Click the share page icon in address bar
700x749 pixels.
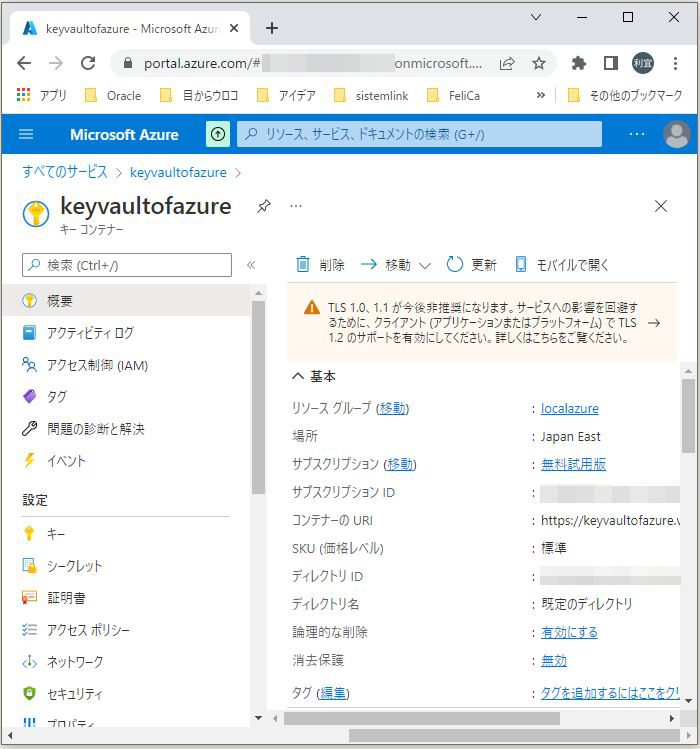coord(507,63)
